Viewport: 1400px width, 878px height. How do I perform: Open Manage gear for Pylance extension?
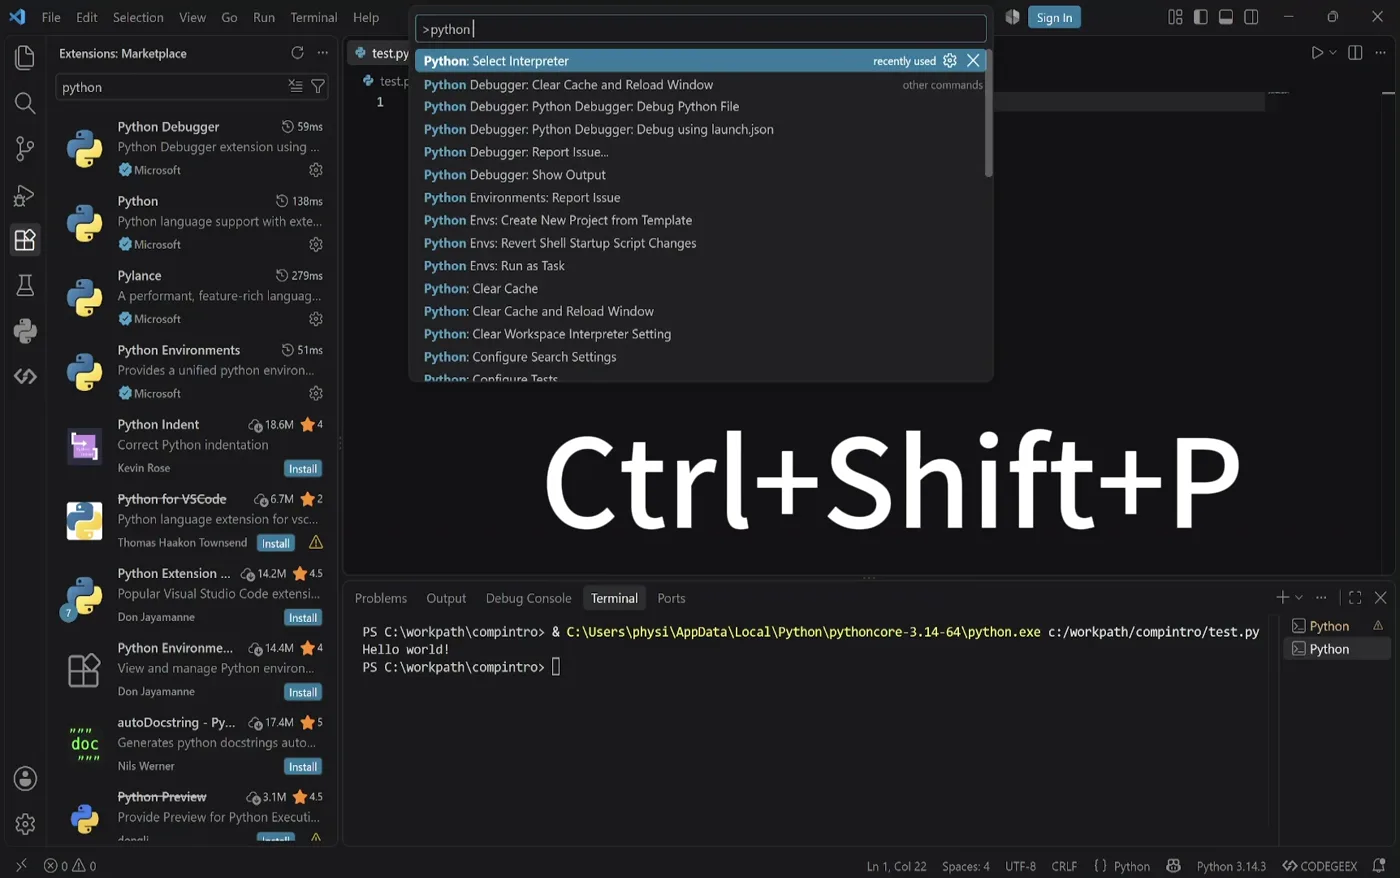(x=316, y=319)
